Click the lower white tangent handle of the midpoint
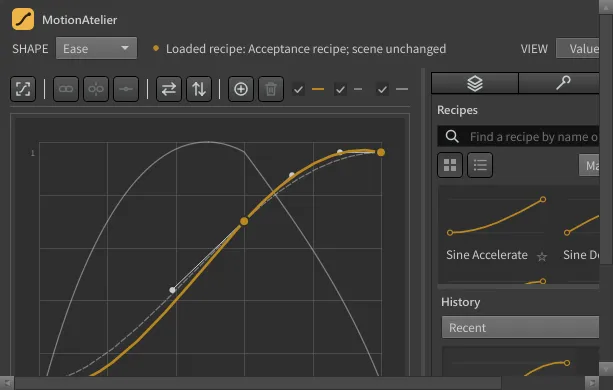Screen dimensions: 613x390 click(172, 290)
